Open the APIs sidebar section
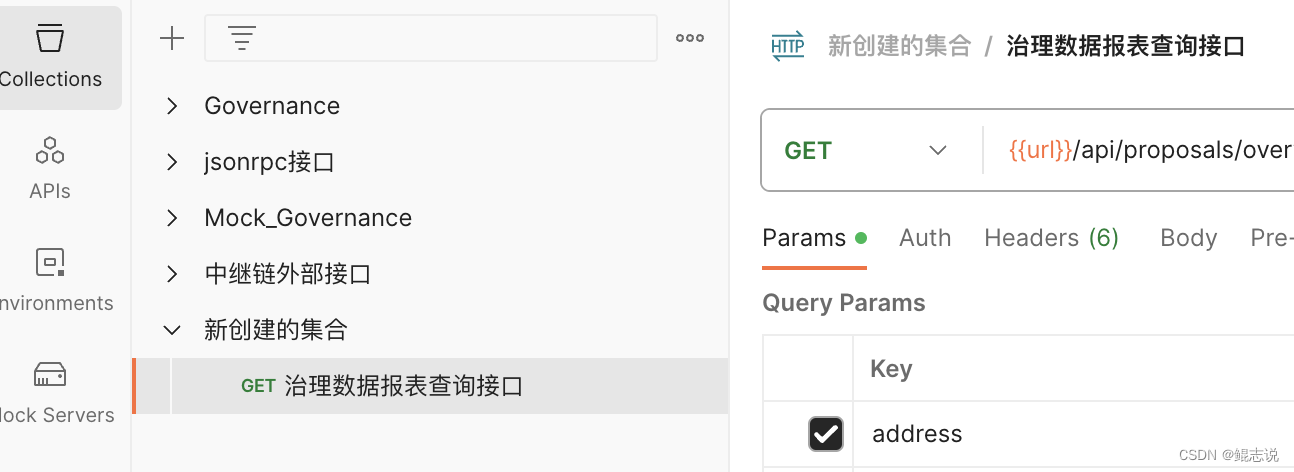1294x472 pixels. [x=50, y=168]
